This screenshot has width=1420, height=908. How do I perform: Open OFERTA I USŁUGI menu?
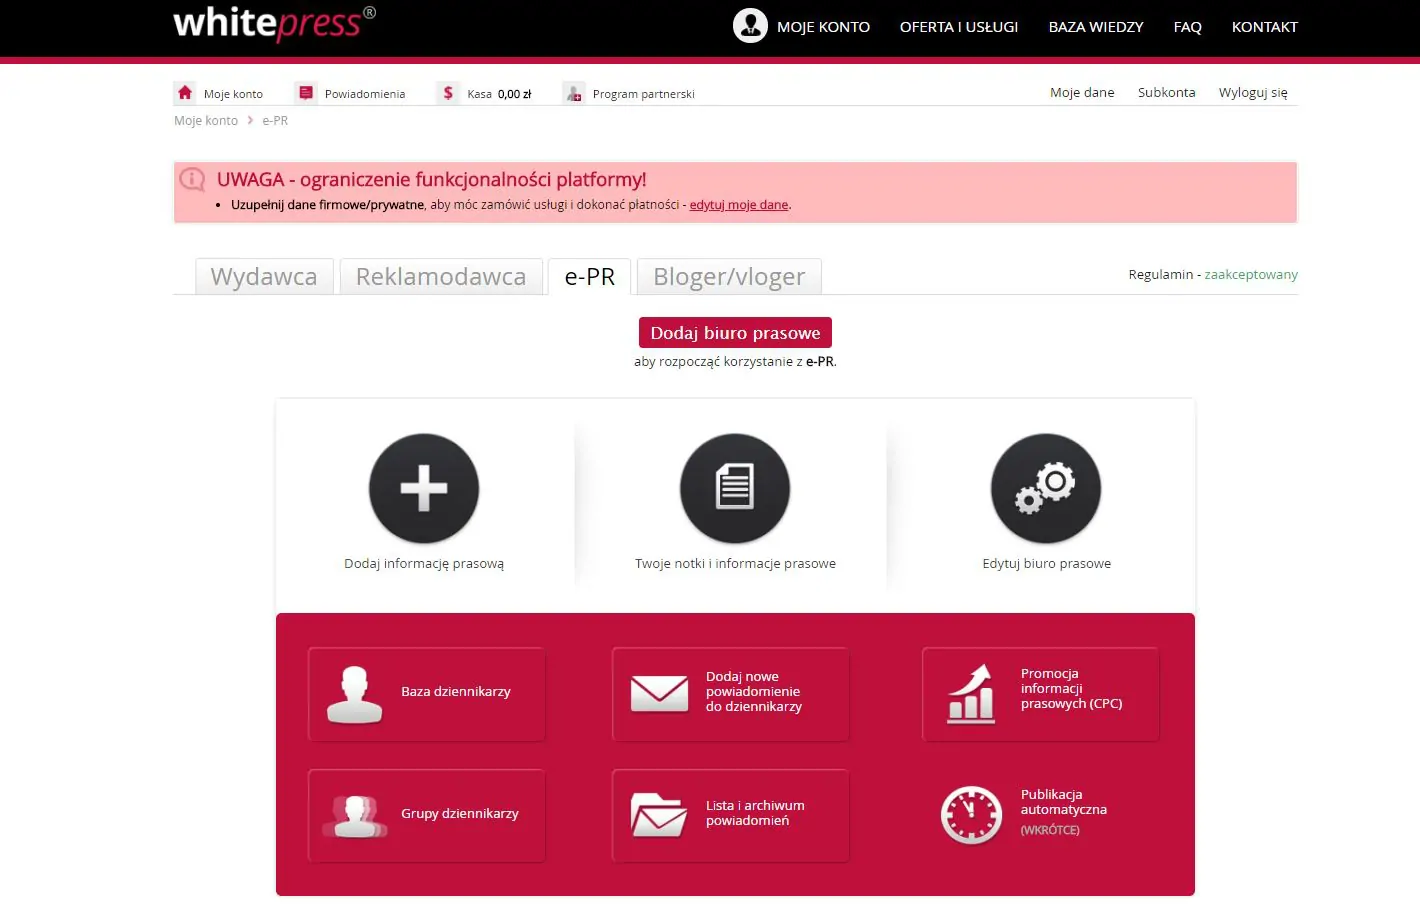click(959, 27)
